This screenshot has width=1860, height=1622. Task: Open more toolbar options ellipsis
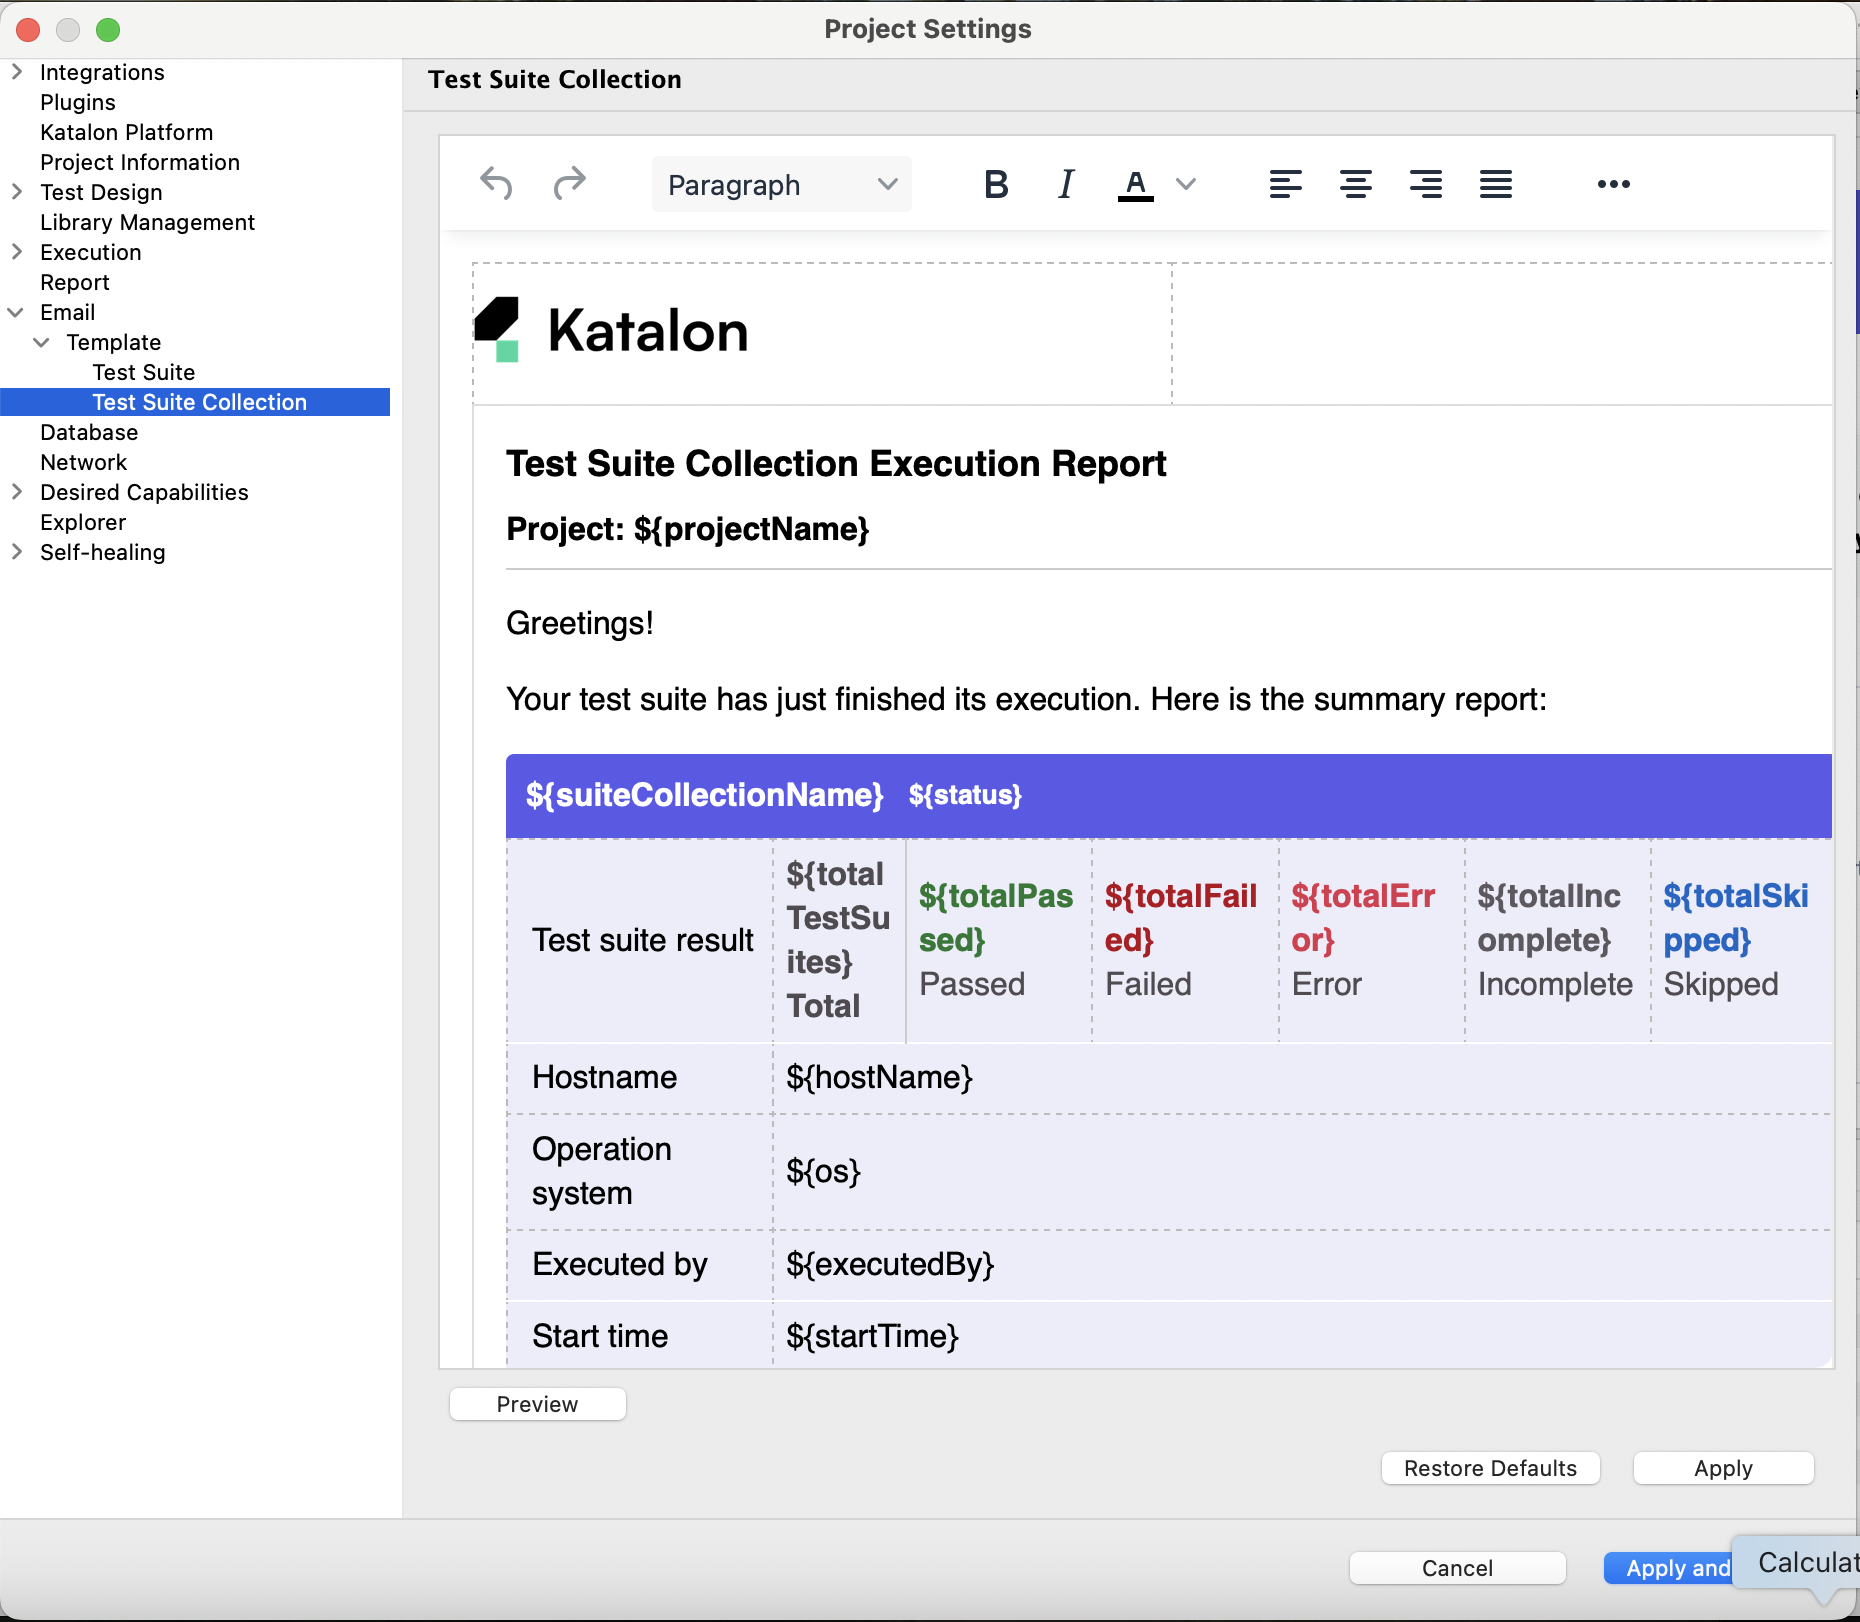1614,184
